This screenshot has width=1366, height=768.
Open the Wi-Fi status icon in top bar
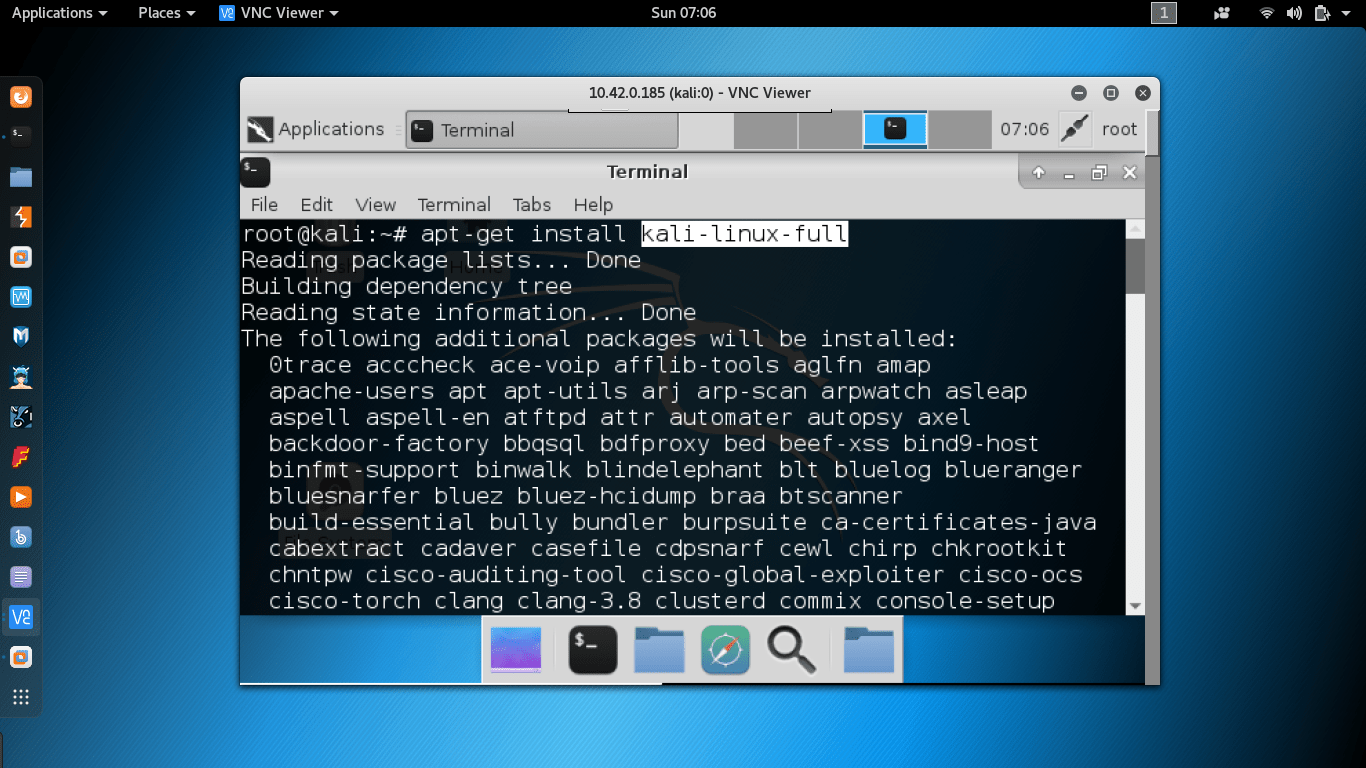pos(1267,13)
